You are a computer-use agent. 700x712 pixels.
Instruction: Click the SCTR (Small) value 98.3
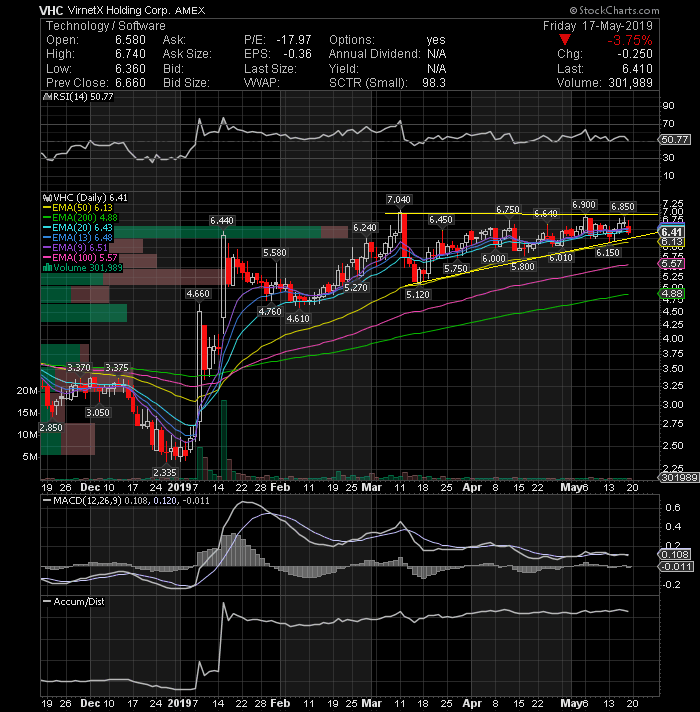(x=434, y=83)
